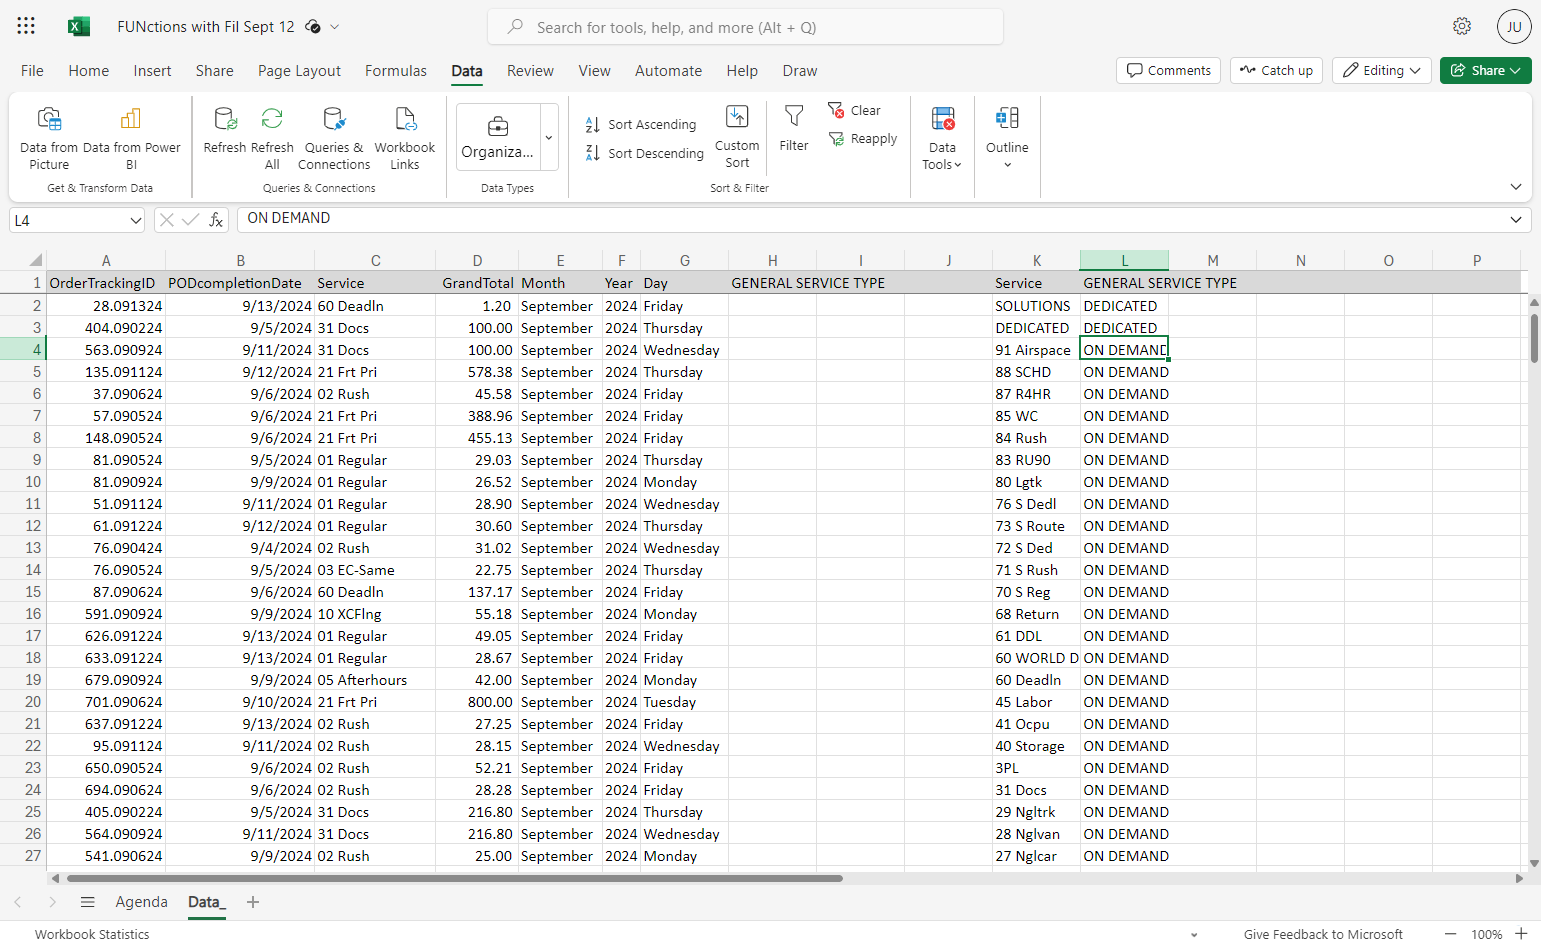Click the search box for tools and help

[x=745, y=27]
